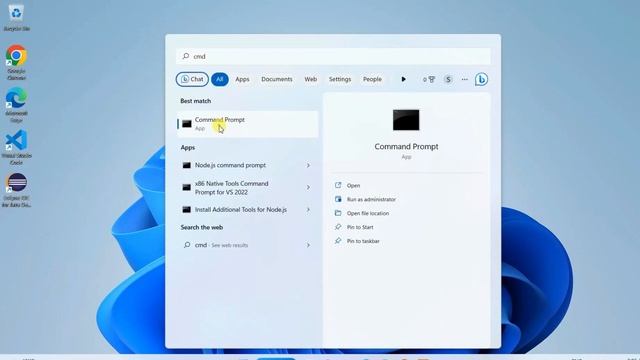The height and width of the screenshot is (360, 640).
Task: Expand the Node.js command prompt chevron
Action: (x=308, y=165)
